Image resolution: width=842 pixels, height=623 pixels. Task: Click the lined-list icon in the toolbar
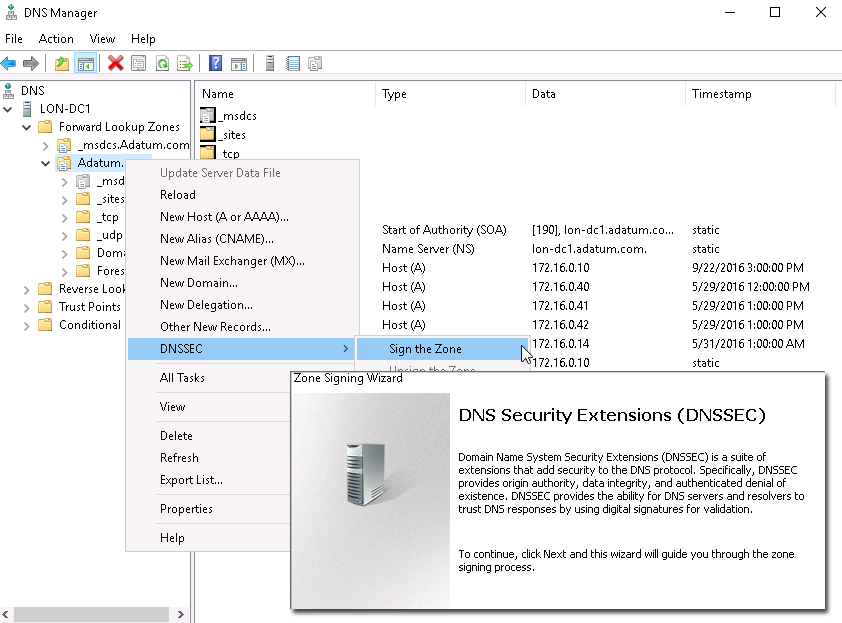(x=293, y=64)
